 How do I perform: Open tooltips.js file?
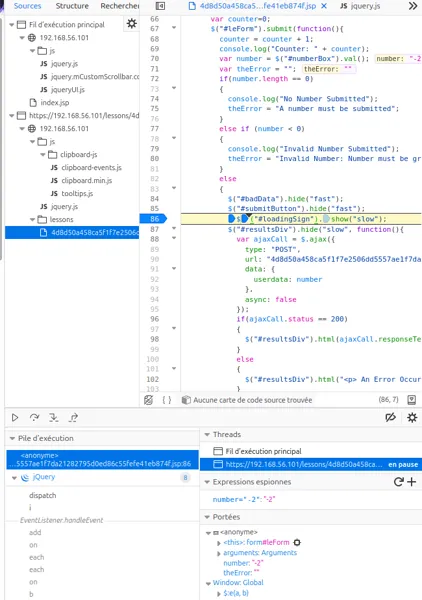[x=72, y=194]
